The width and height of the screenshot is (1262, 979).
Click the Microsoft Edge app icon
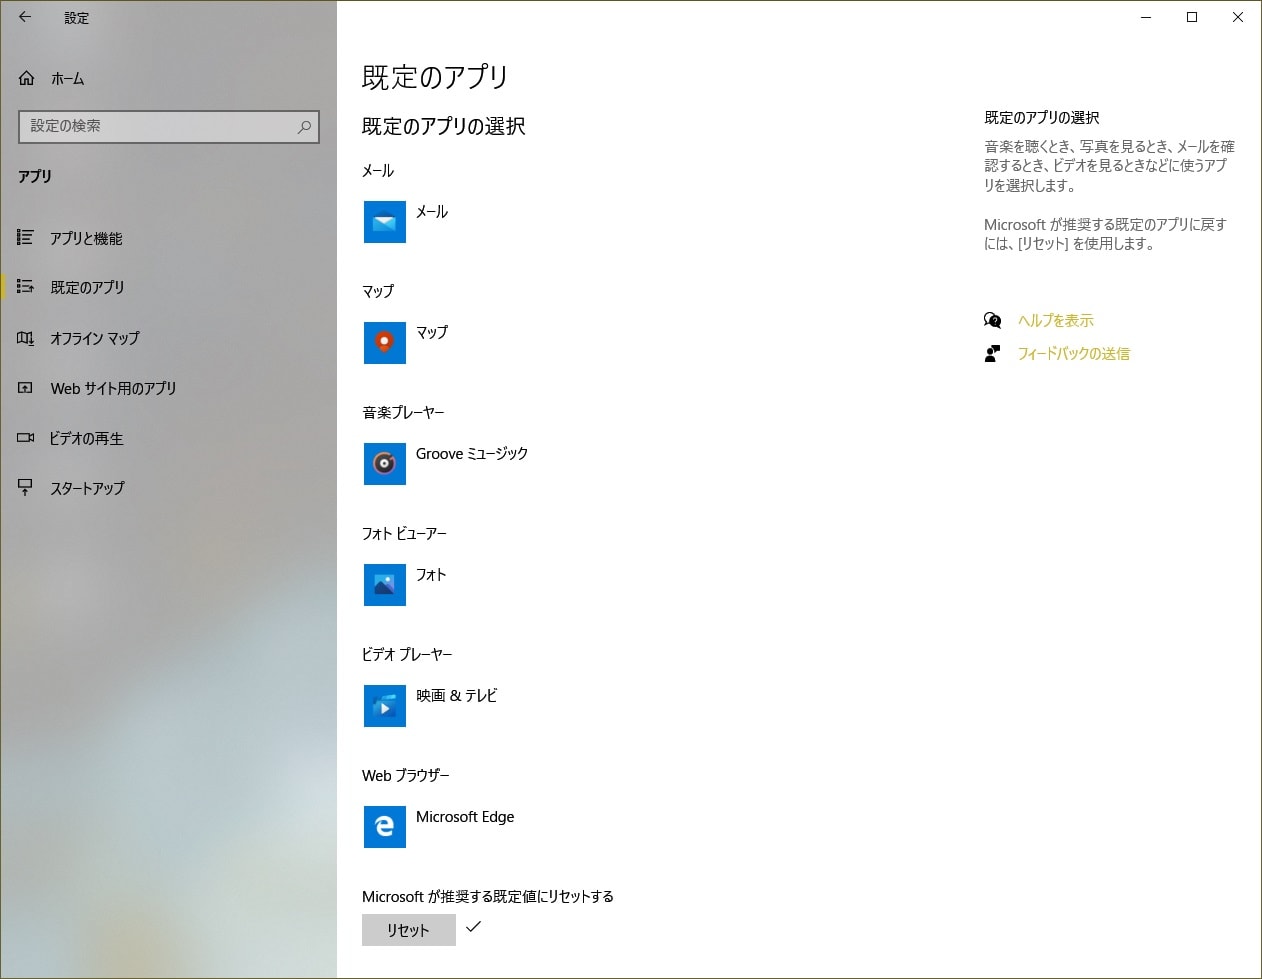(x=385, y=827)
